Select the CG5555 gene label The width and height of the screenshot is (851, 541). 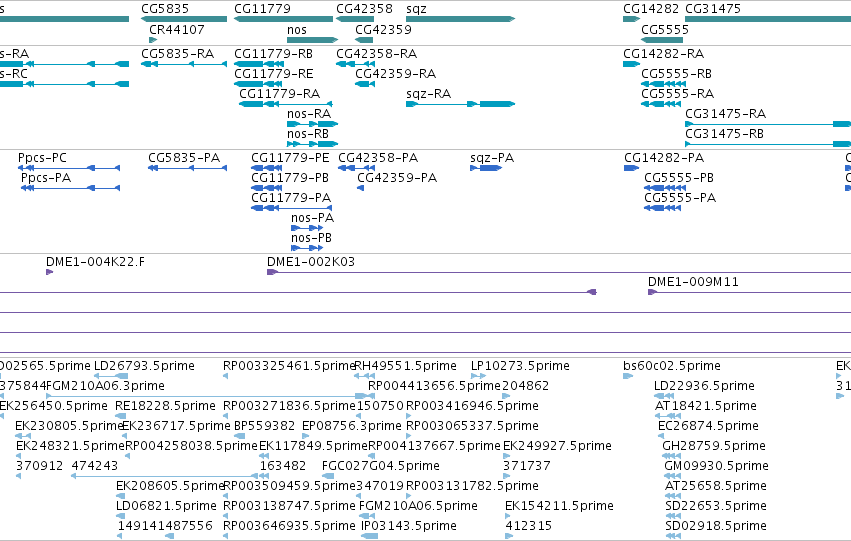click(x=665, y=30)
